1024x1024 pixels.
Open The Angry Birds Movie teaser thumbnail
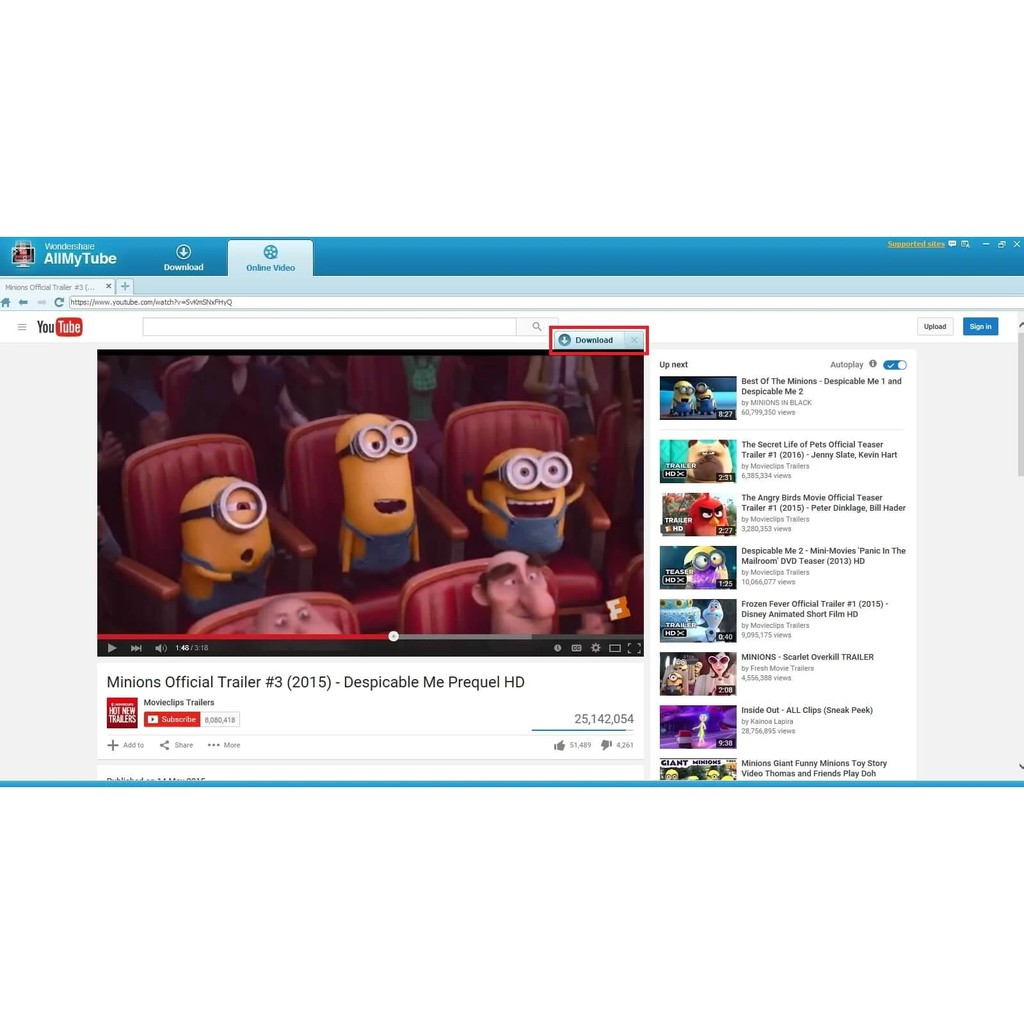pyautogui.click(x=697, y=515)
